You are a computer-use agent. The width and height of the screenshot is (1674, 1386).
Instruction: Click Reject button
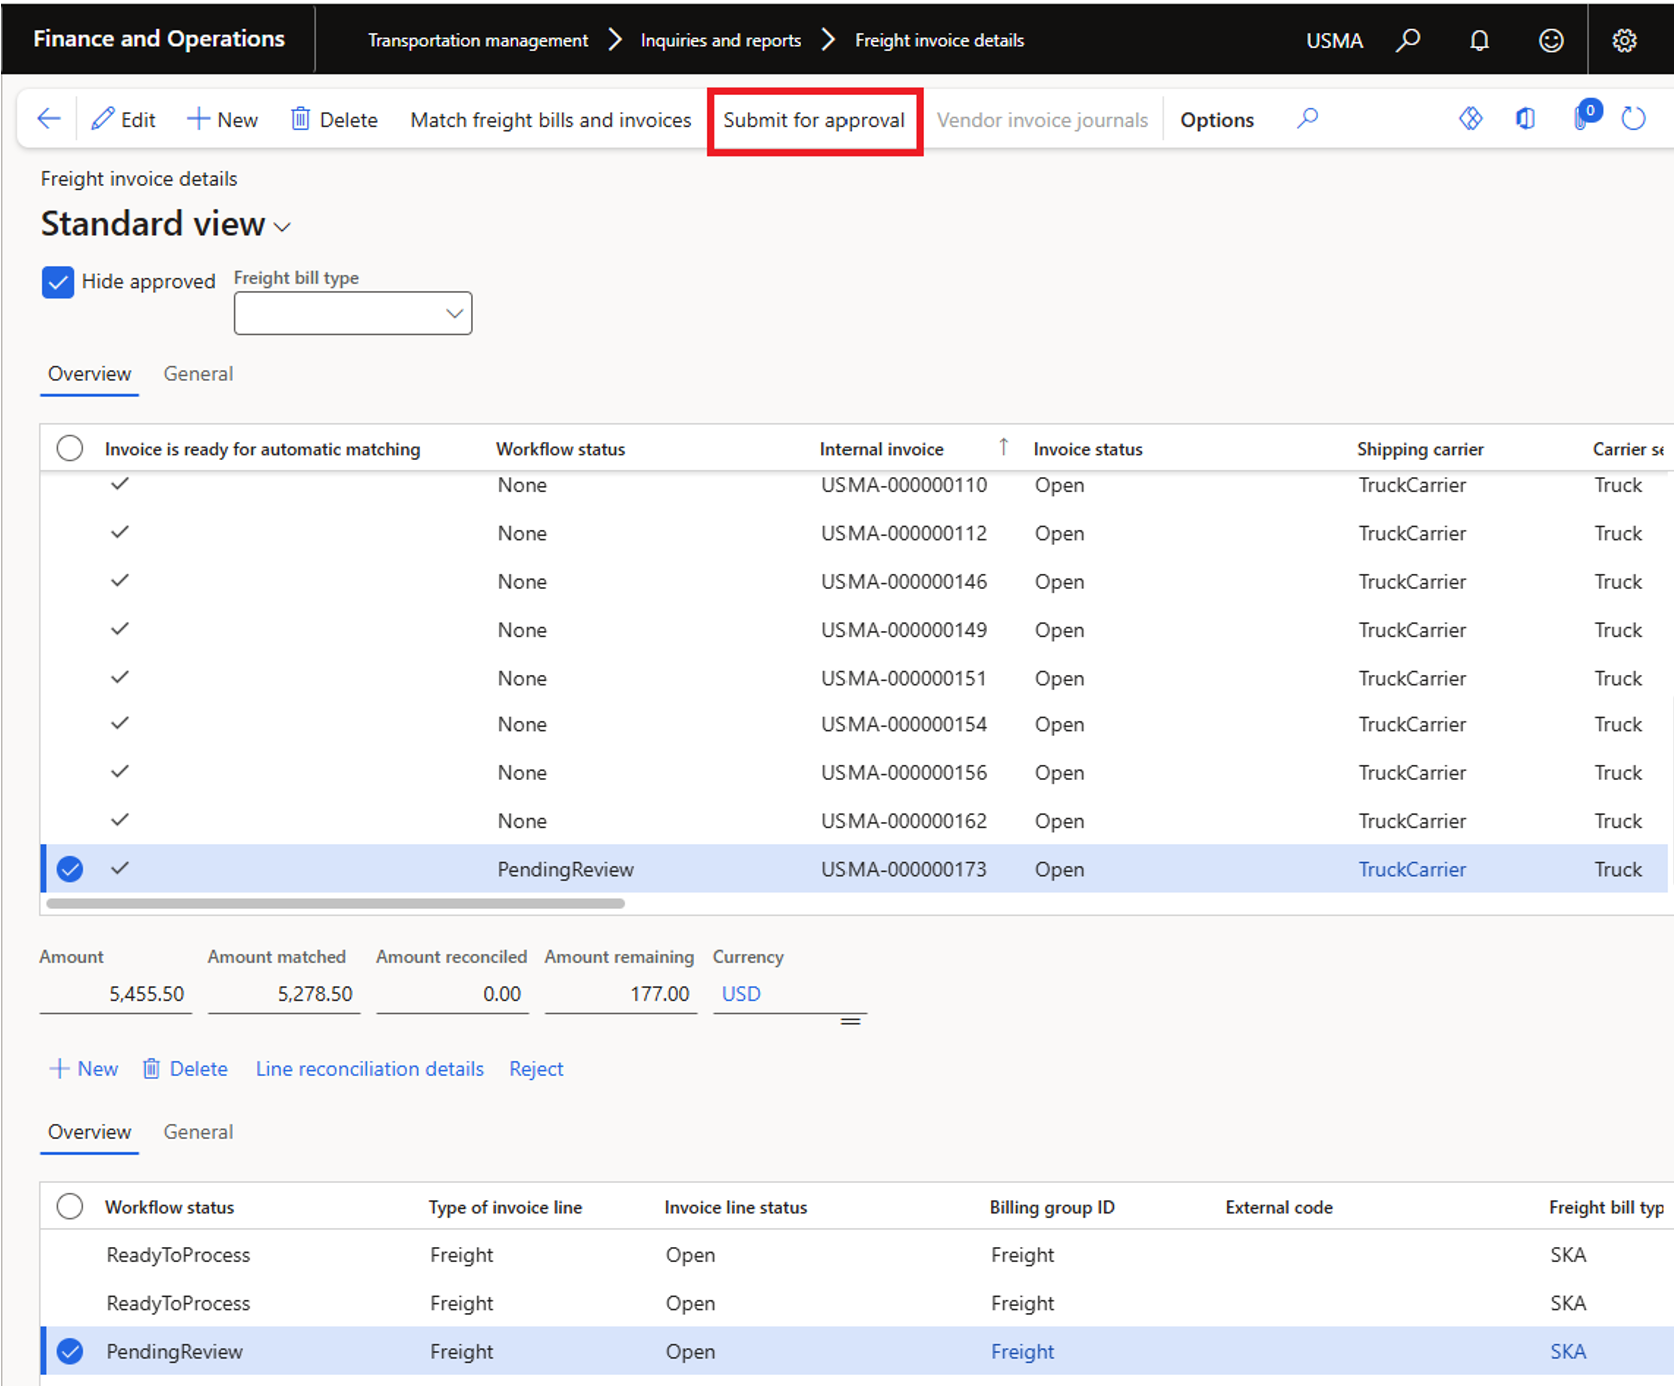click(536, 1069)
